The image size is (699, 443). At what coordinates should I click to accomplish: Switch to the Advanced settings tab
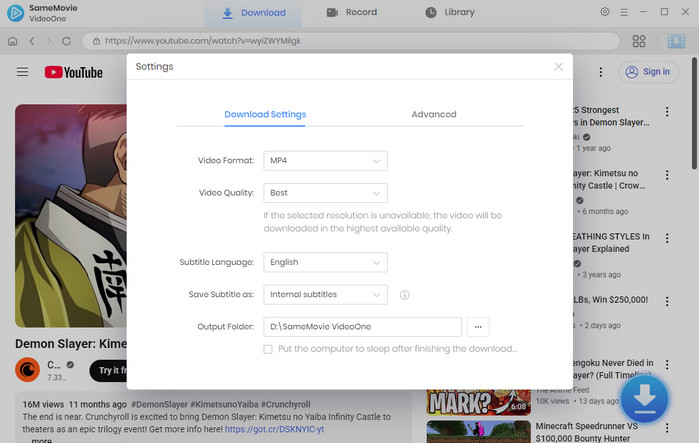[x=434, y=115]
